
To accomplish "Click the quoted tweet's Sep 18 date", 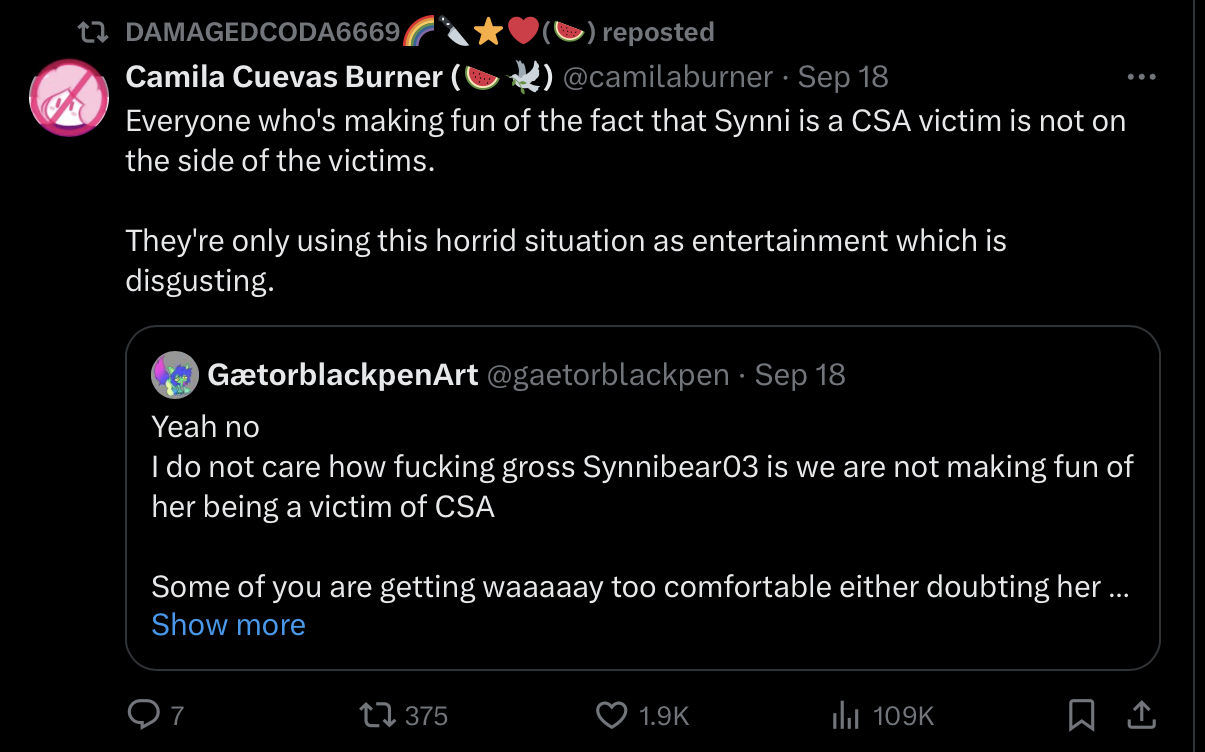I will coord(800,375).
